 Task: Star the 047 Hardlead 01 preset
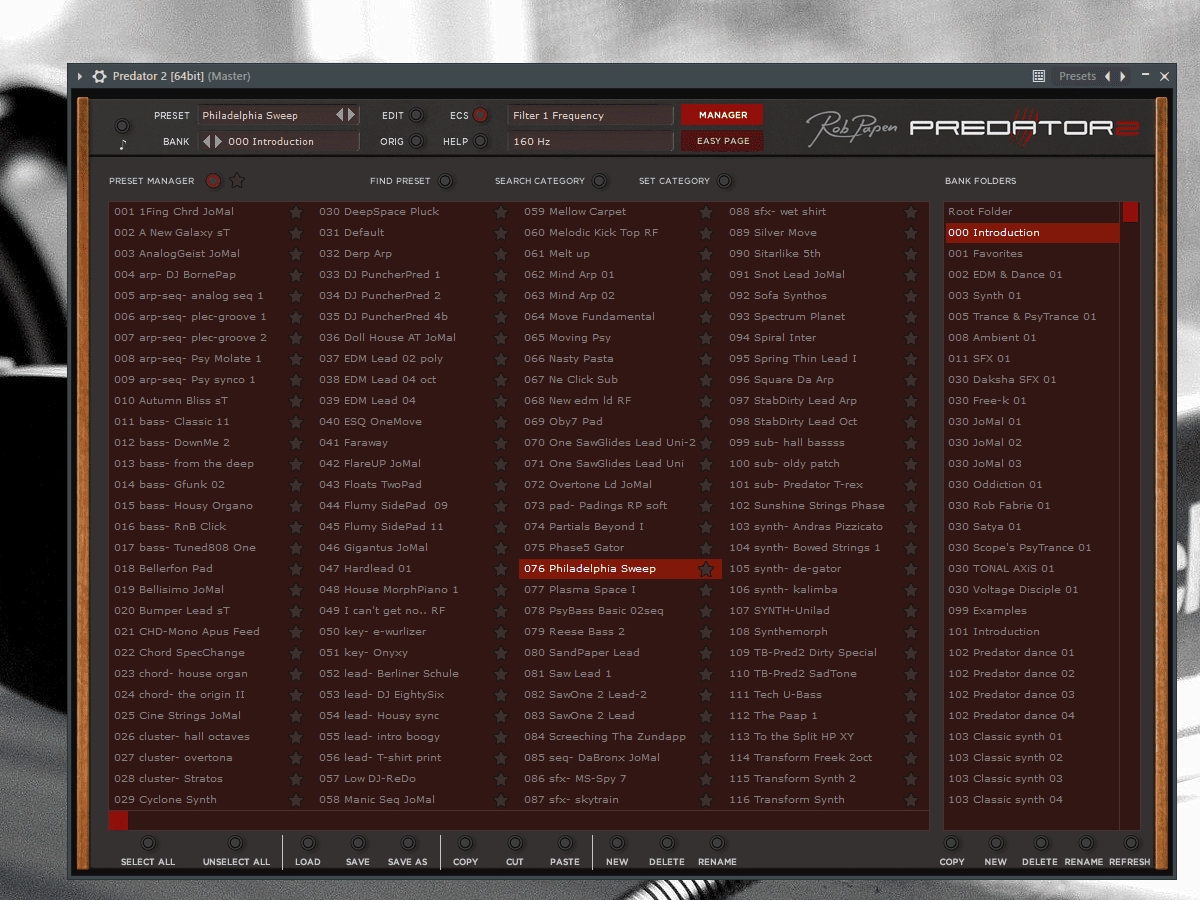(x=501, y=569)
